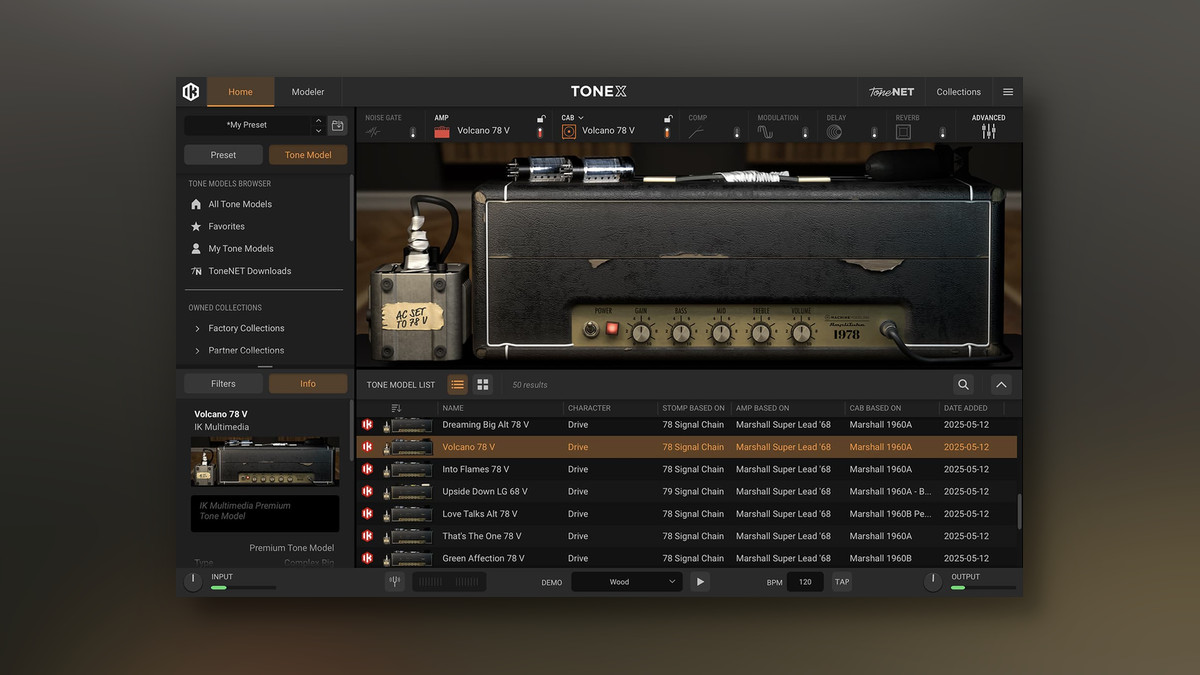Adjust the OUTPUT knob

coord(933,582)
